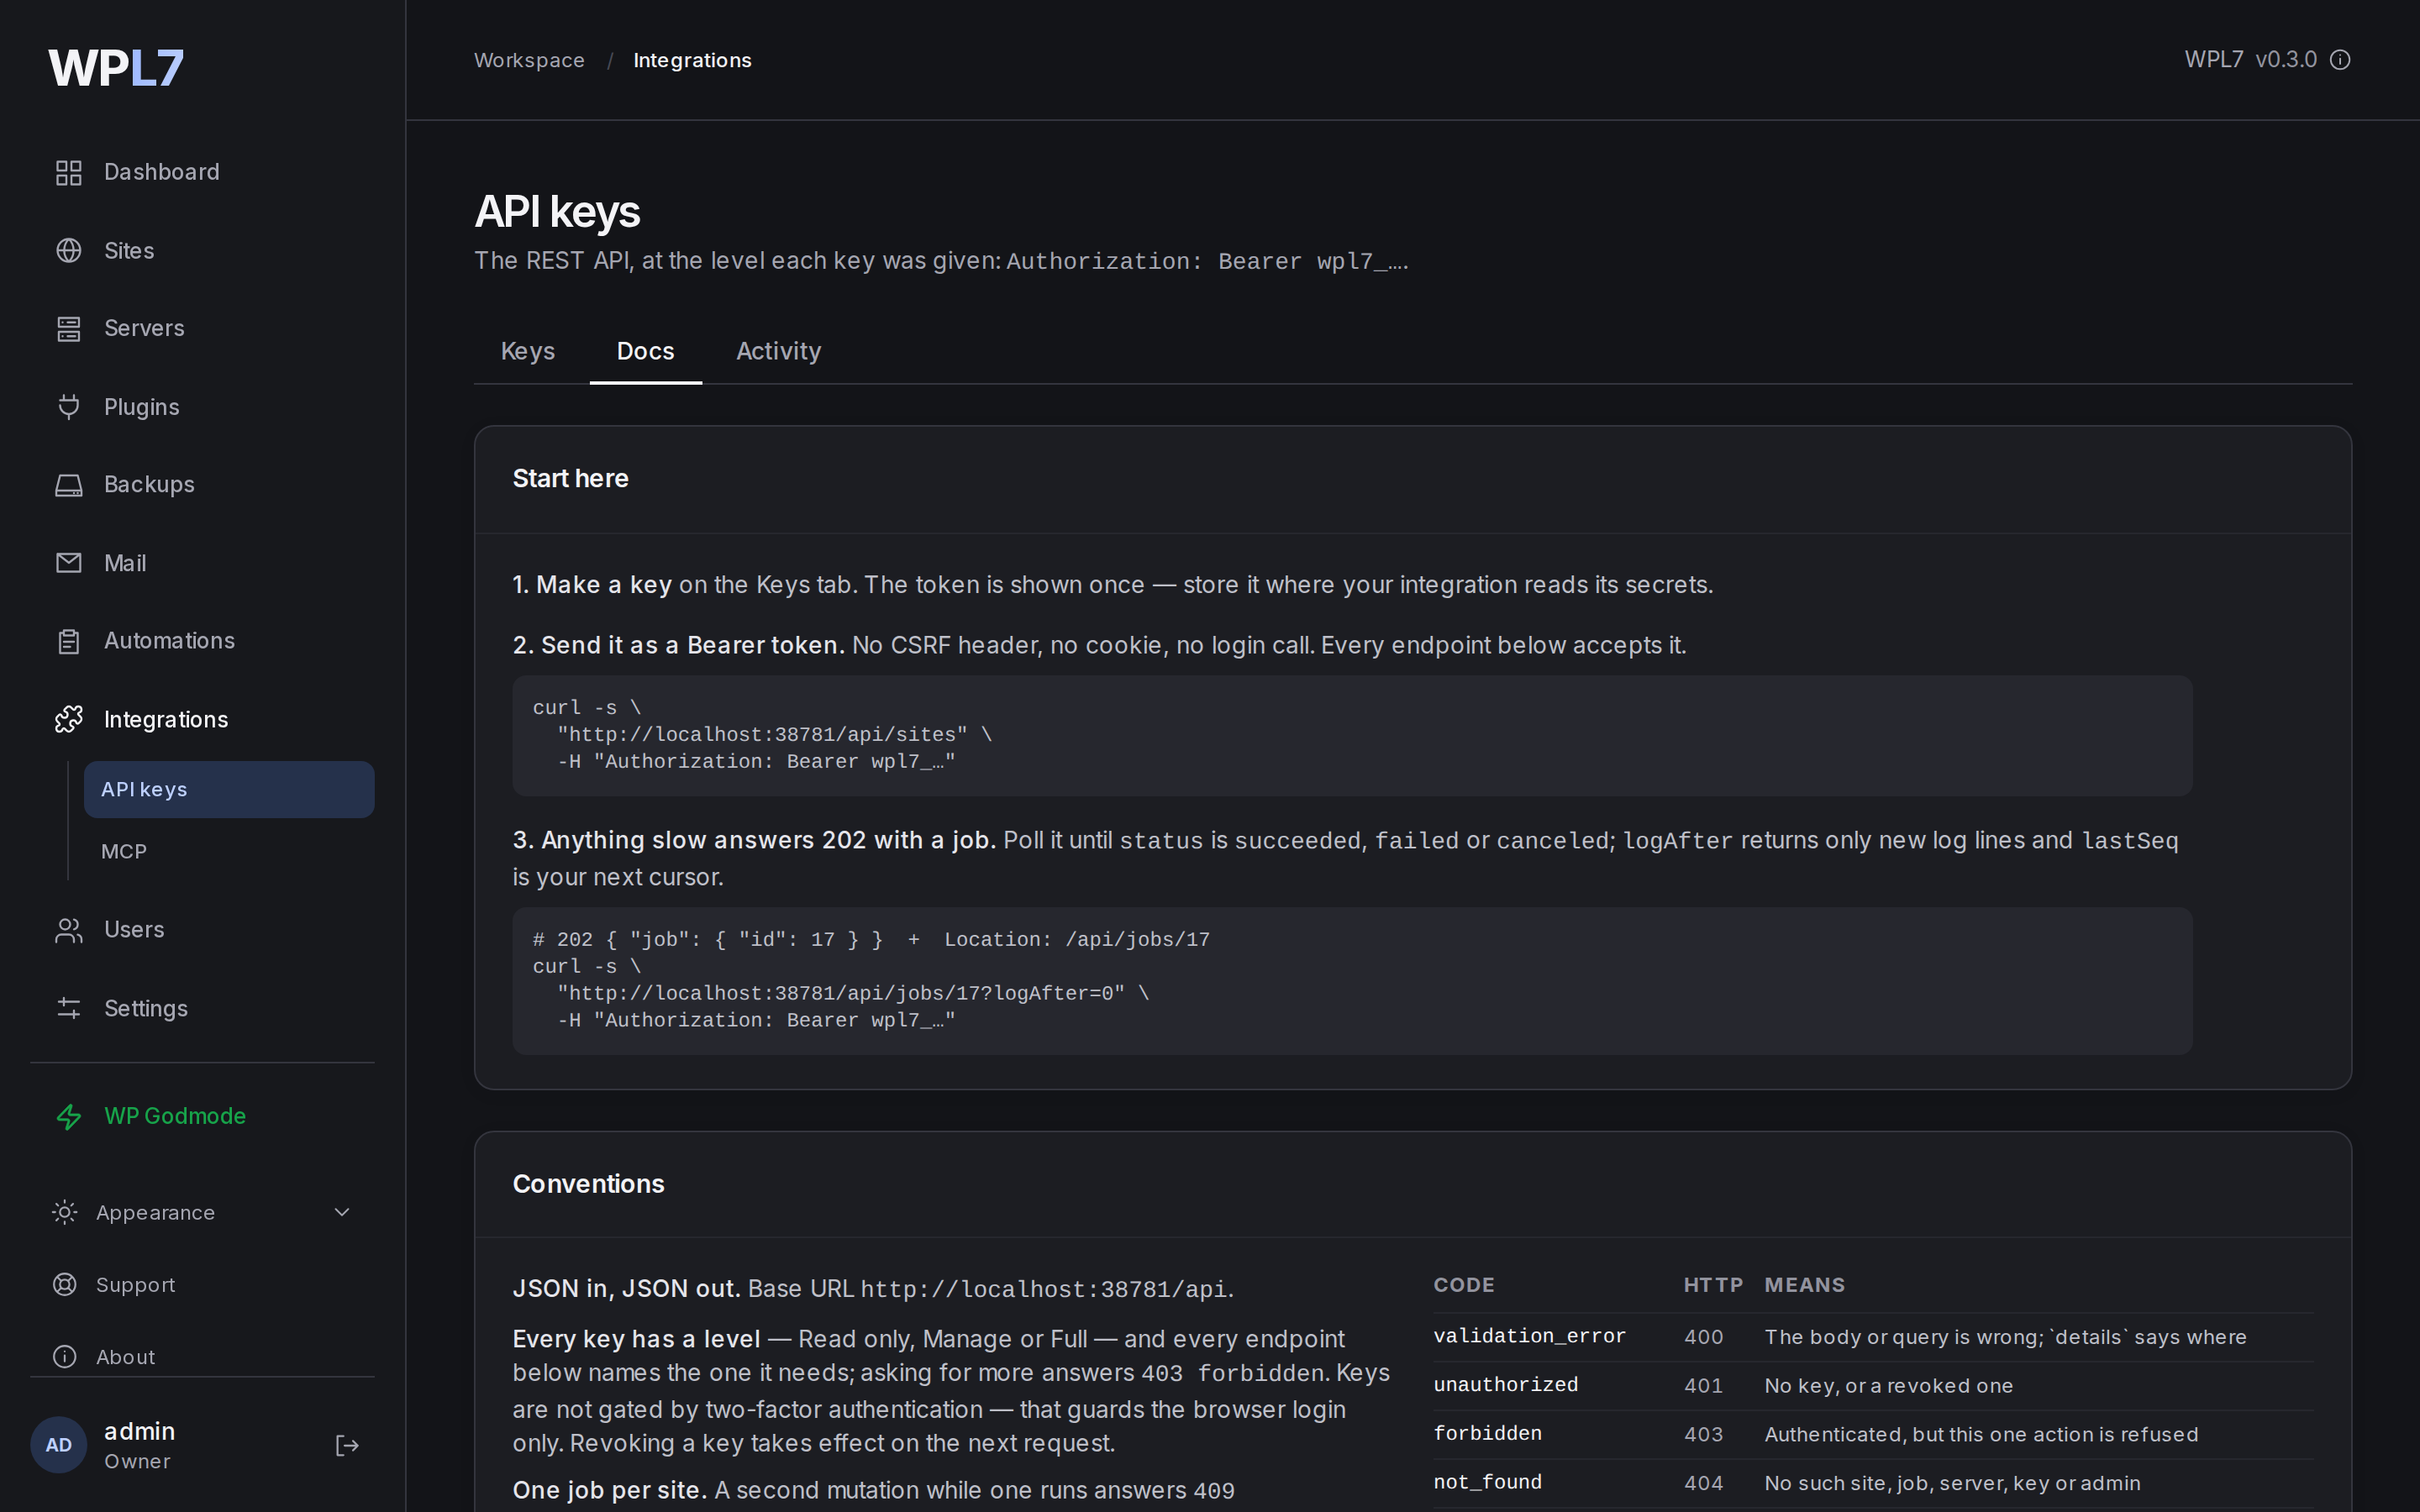Click the version info icon beside v0.3.0
The height and width of the screenshot is (1512, 2420).
[x=2340, y=60]
